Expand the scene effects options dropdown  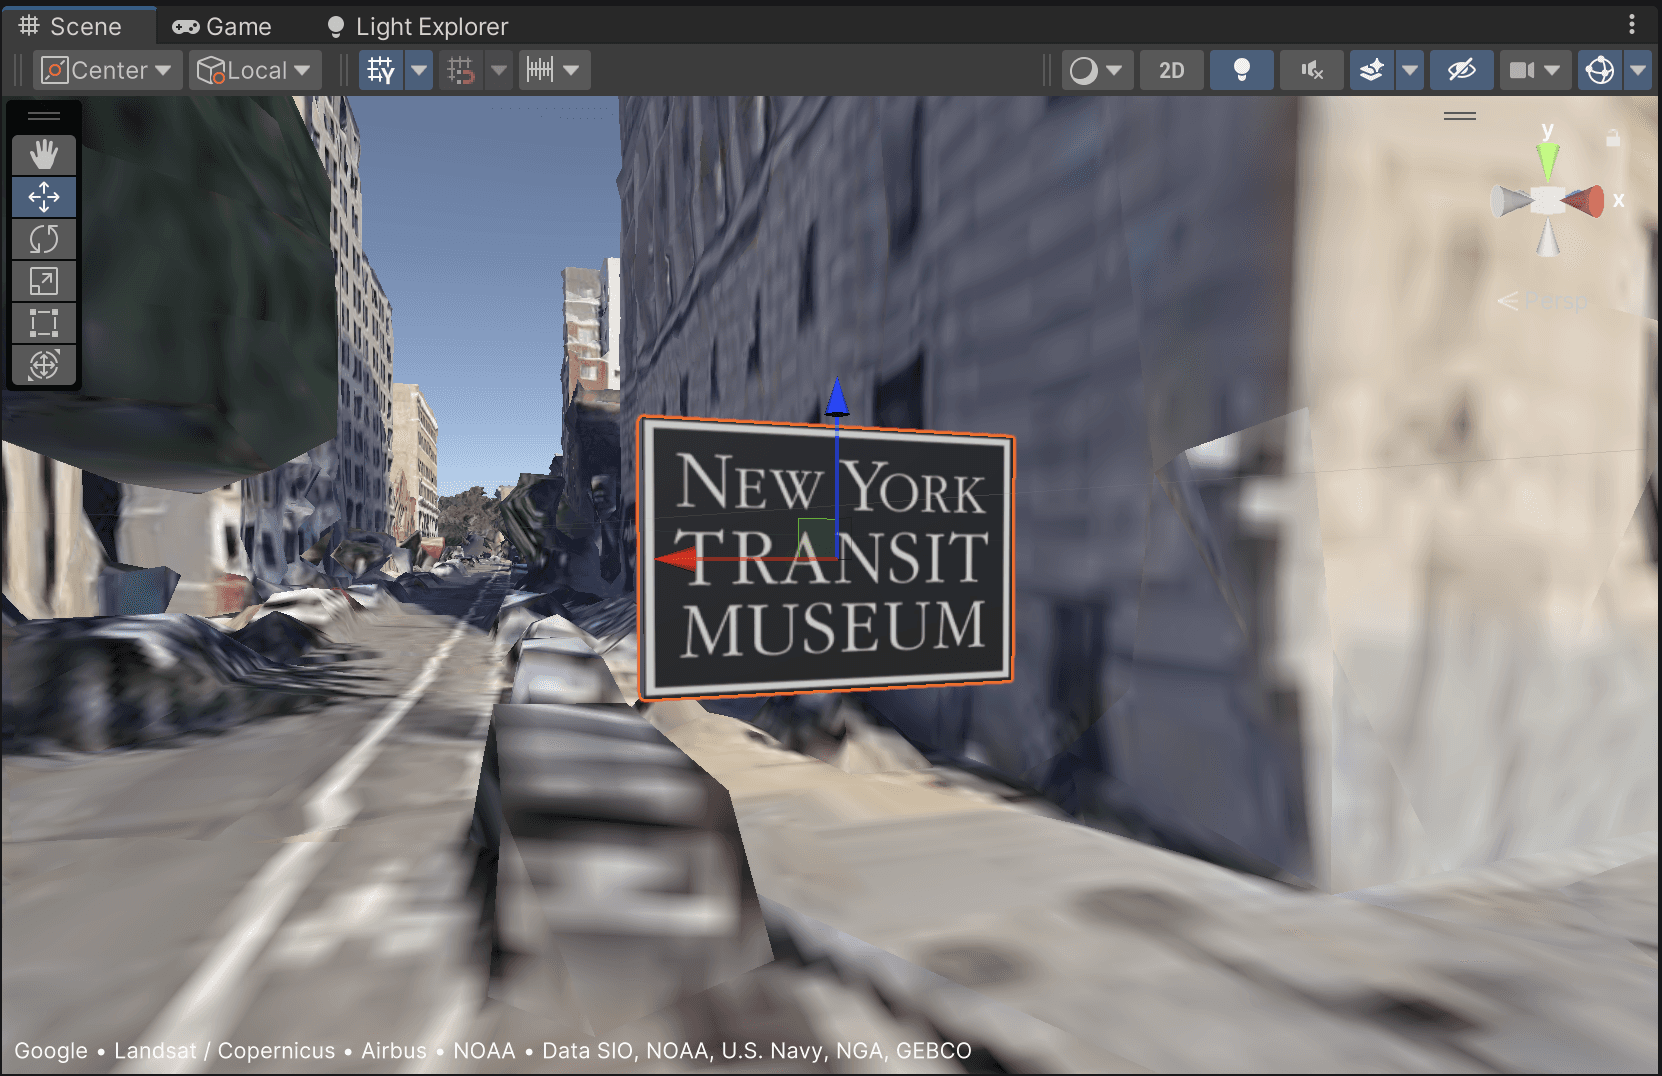coord(1410,70)
